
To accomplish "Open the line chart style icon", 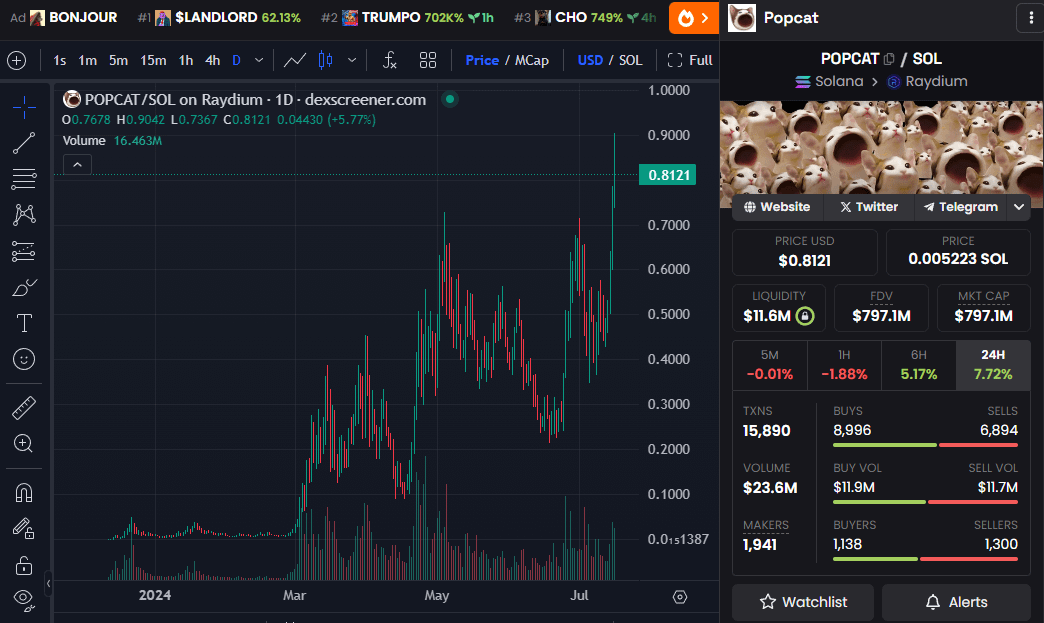I will click(295, 61).
